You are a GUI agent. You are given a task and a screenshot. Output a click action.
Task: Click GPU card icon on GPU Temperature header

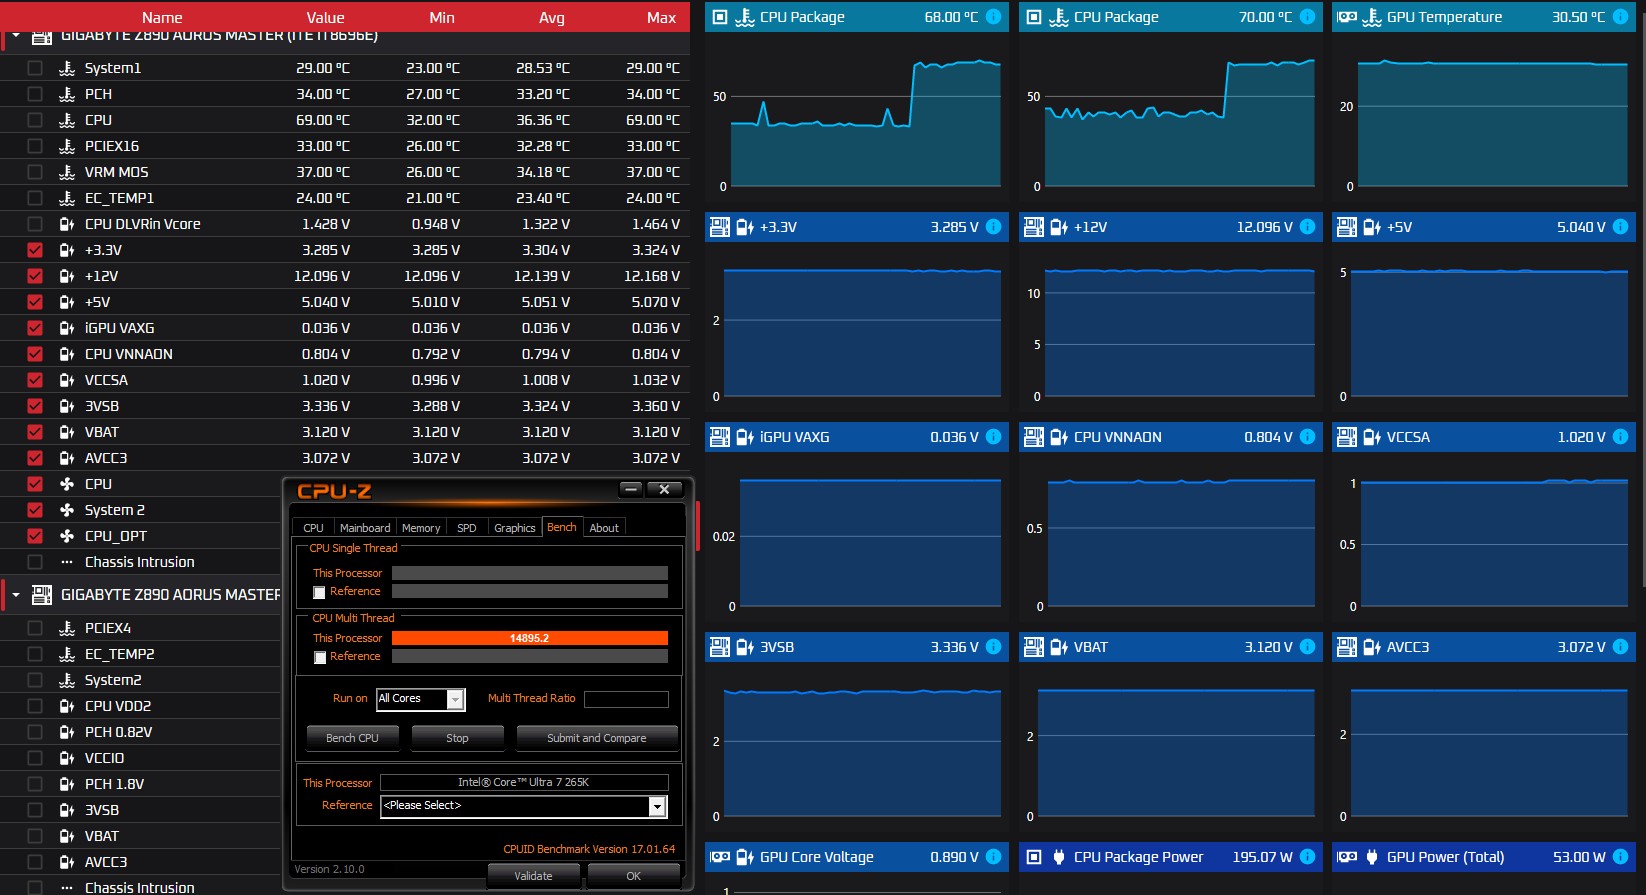click(1347, 17)
